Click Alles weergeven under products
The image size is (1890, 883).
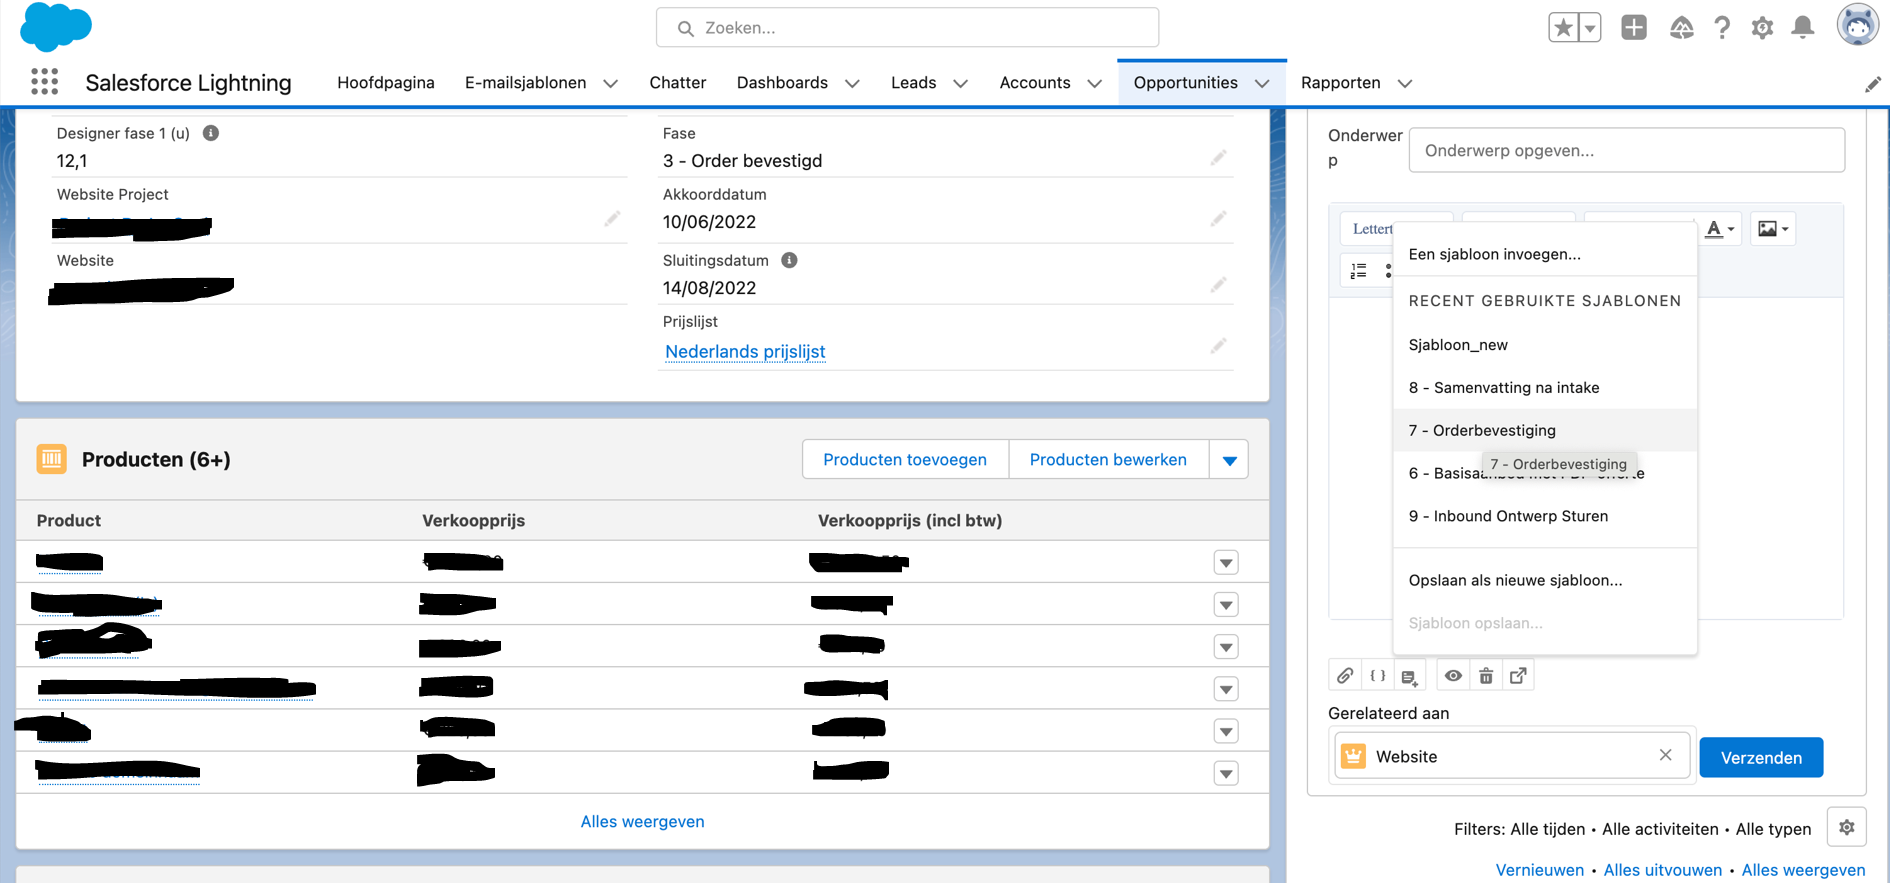643,822
